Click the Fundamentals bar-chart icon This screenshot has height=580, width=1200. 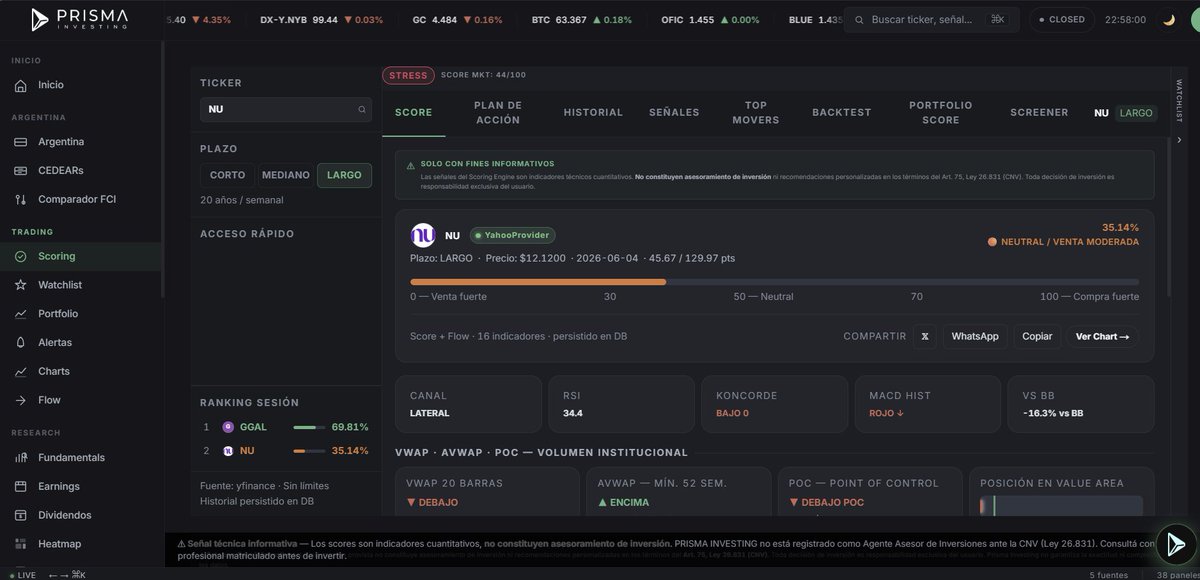[21, 457]
